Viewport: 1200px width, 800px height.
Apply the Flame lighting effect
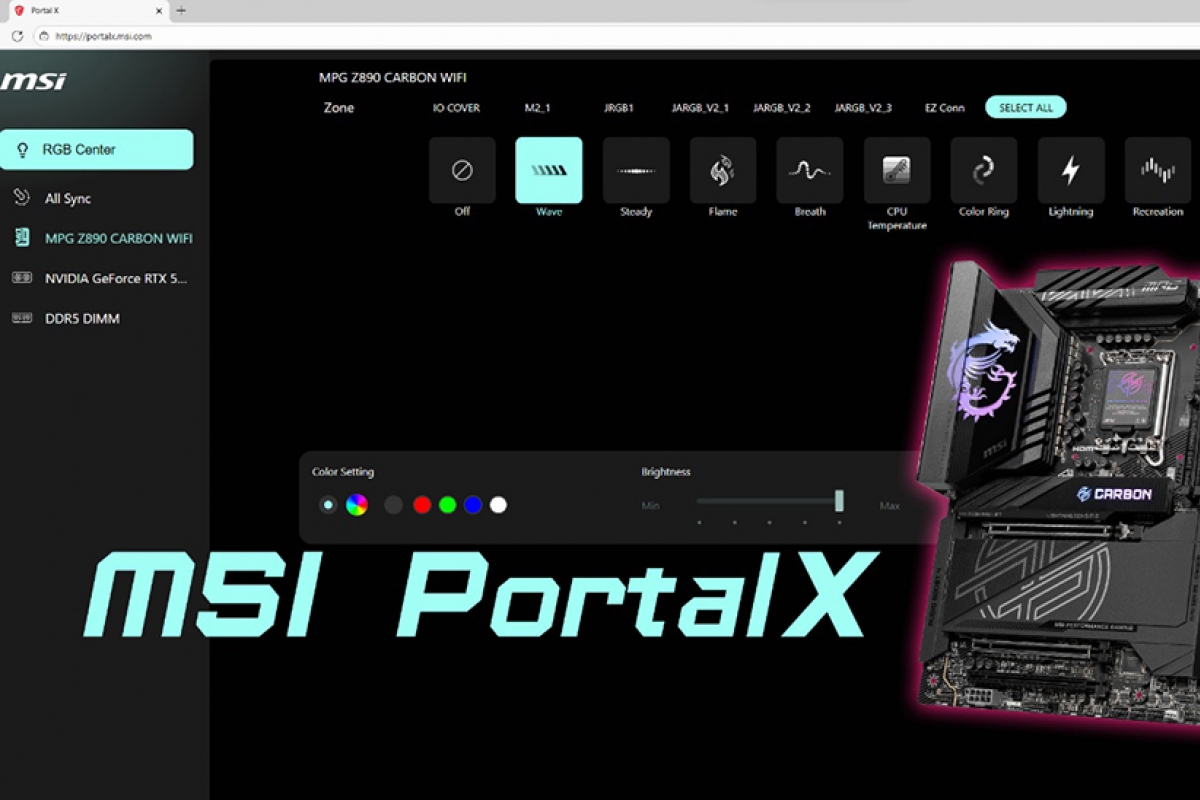pyautogui.click(x=722, y=171)
